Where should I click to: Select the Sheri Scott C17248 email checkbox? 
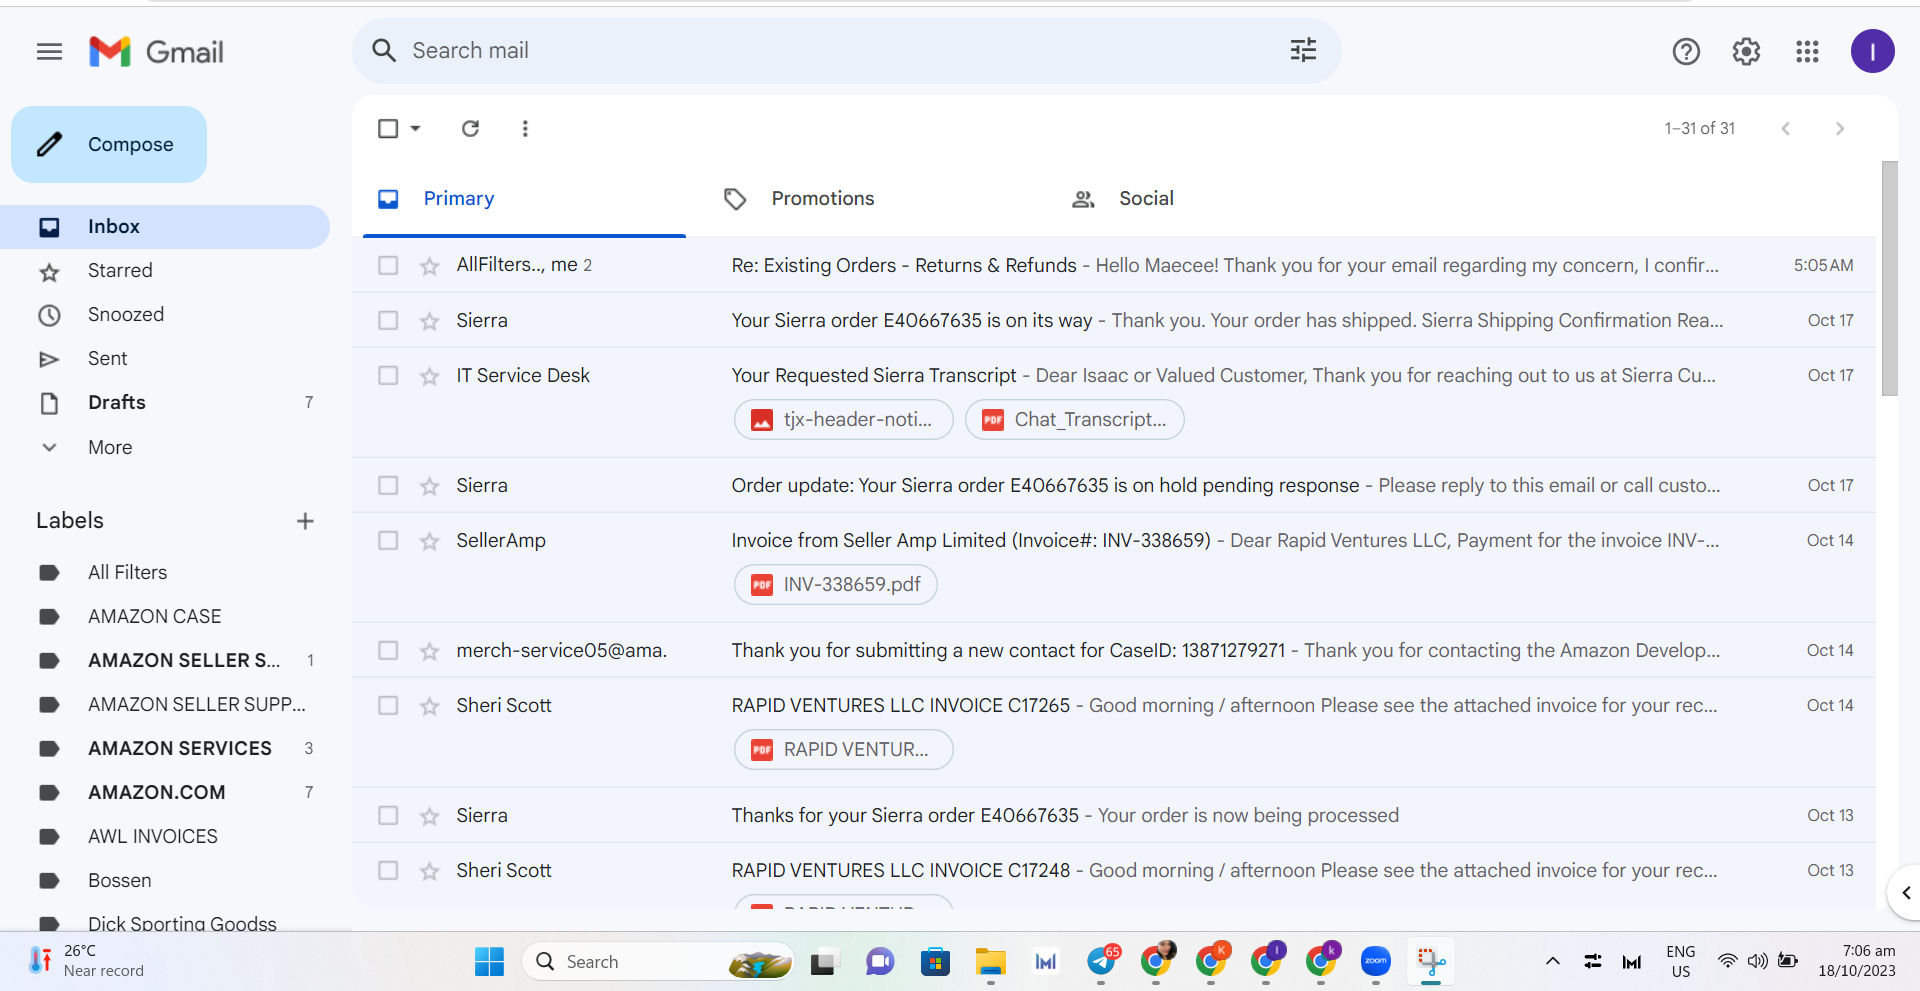coord(388,870)
